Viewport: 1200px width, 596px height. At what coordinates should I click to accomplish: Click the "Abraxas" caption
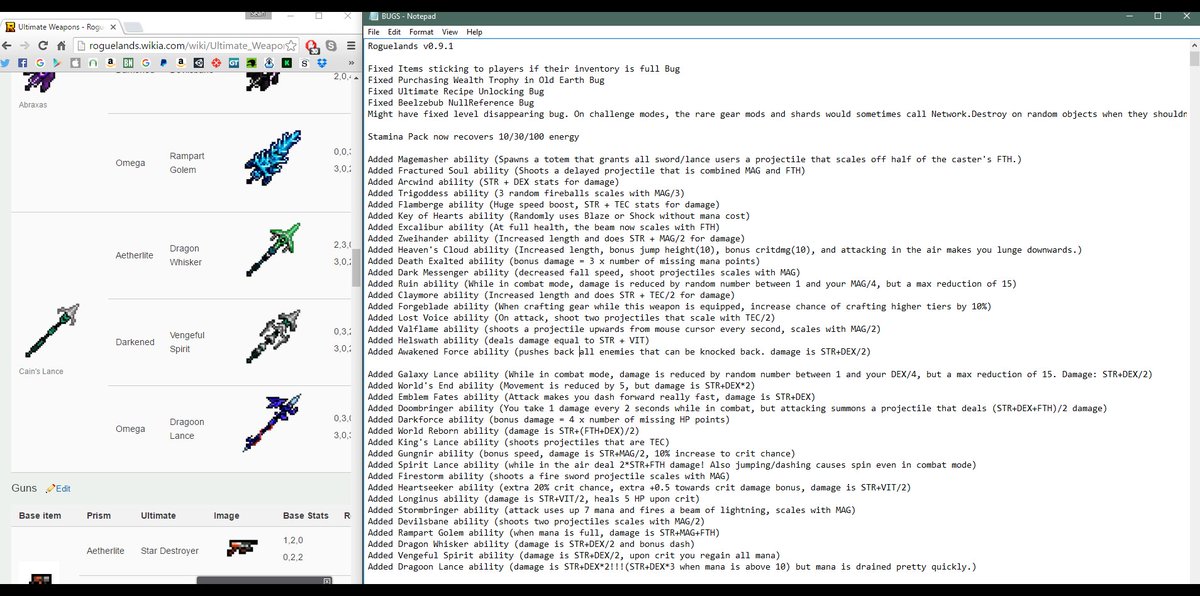[x=33, y=104]
